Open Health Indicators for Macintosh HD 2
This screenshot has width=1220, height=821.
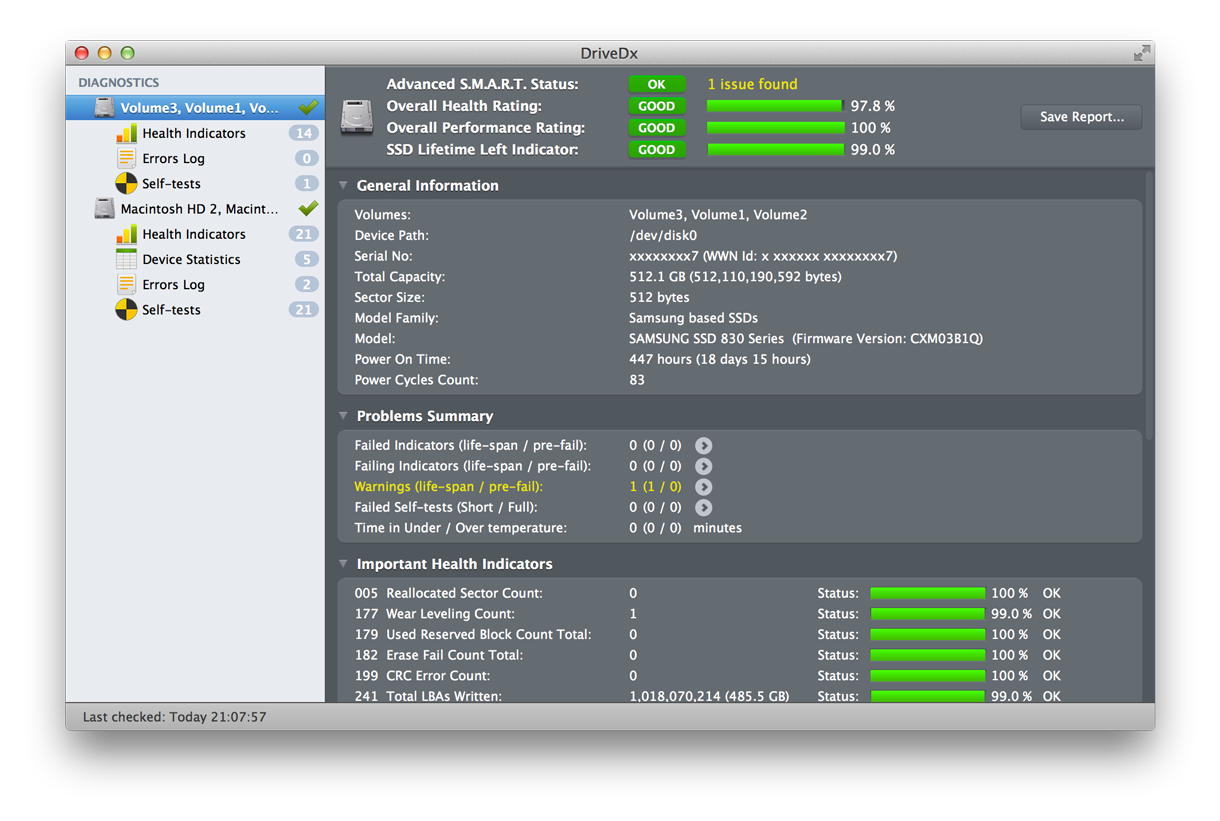point(193,234)
